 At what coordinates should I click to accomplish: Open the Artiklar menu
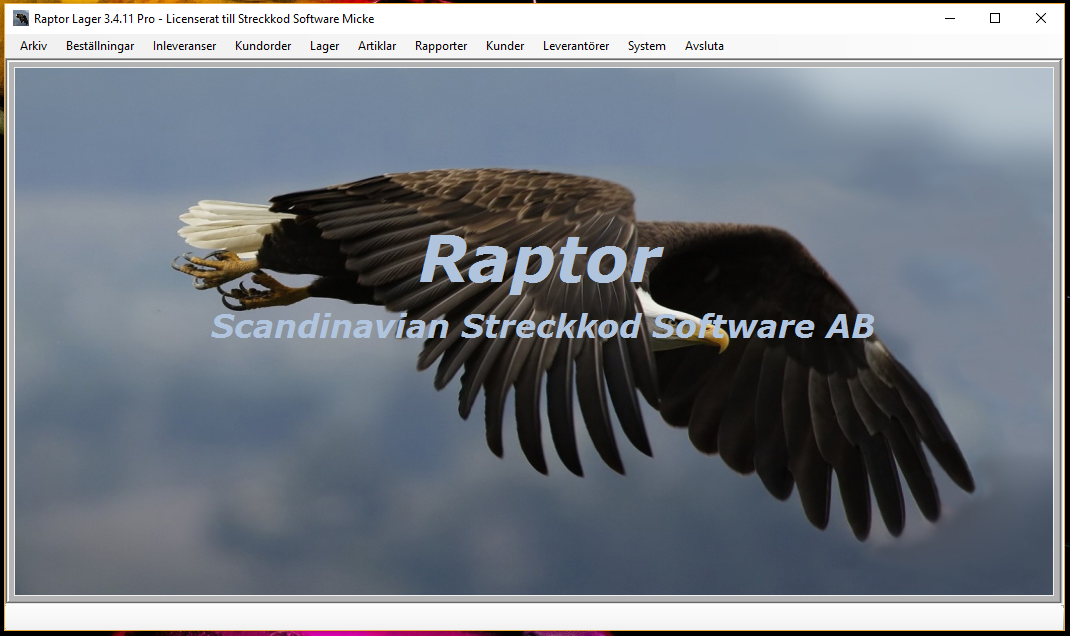point(377,46)
